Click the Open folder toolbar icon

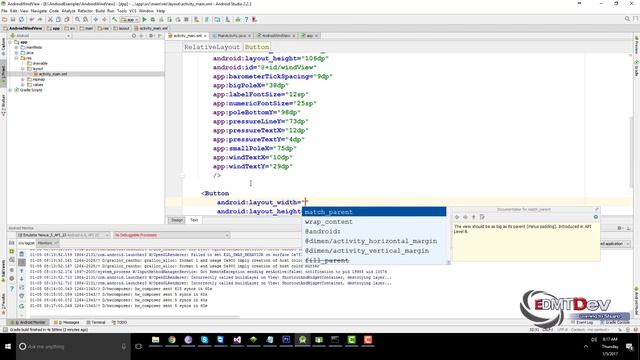(4, 20)
